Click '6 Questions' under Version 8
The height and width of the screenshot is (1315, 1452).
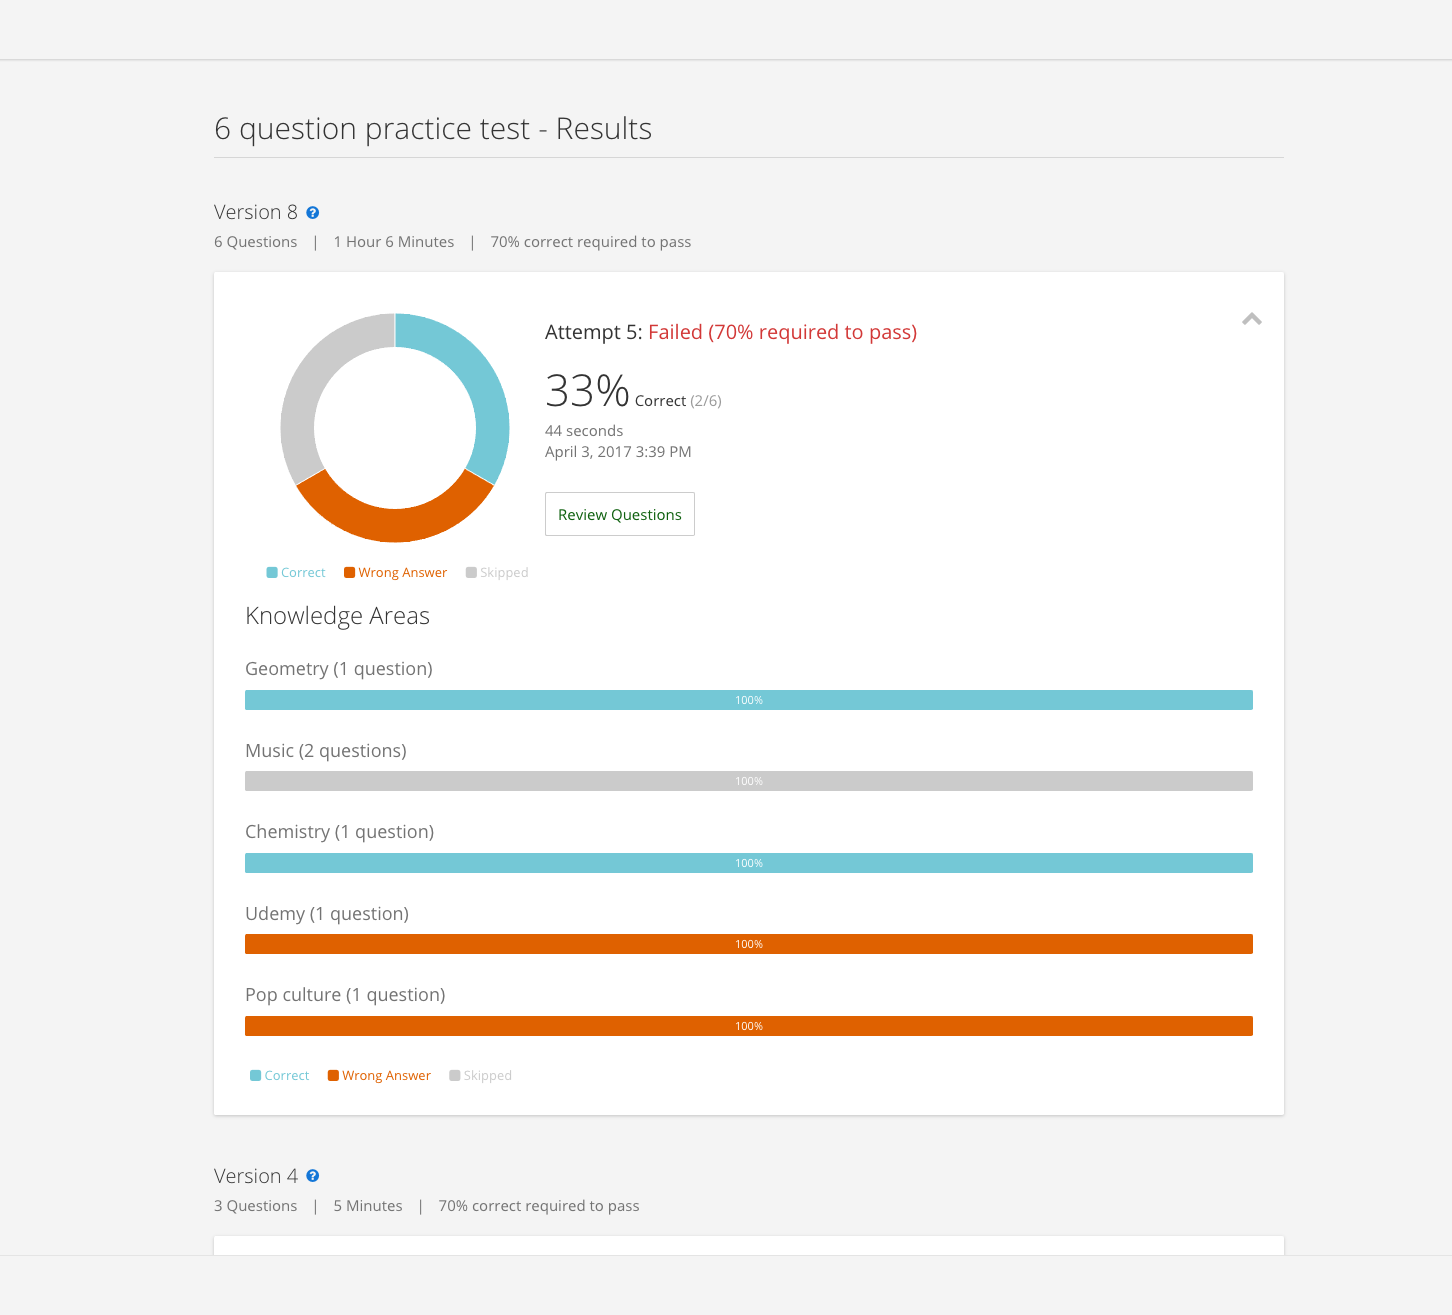256,242
